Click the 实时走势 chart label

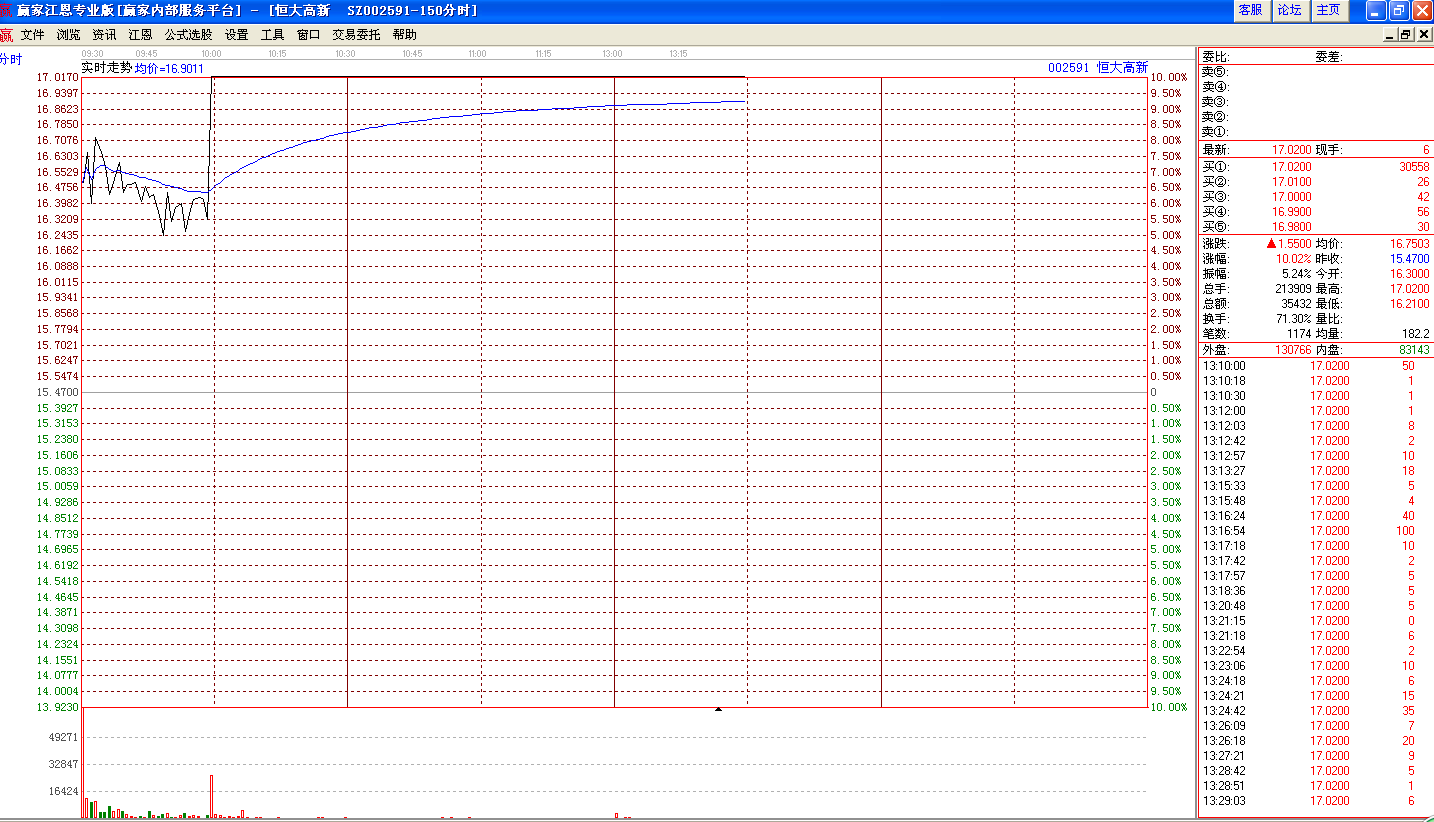tap(106, 68)
